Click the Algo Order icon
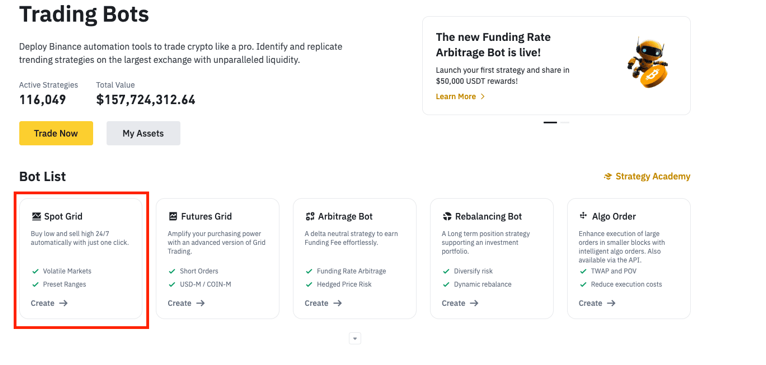The image size is (766, 365). point(583,216)
